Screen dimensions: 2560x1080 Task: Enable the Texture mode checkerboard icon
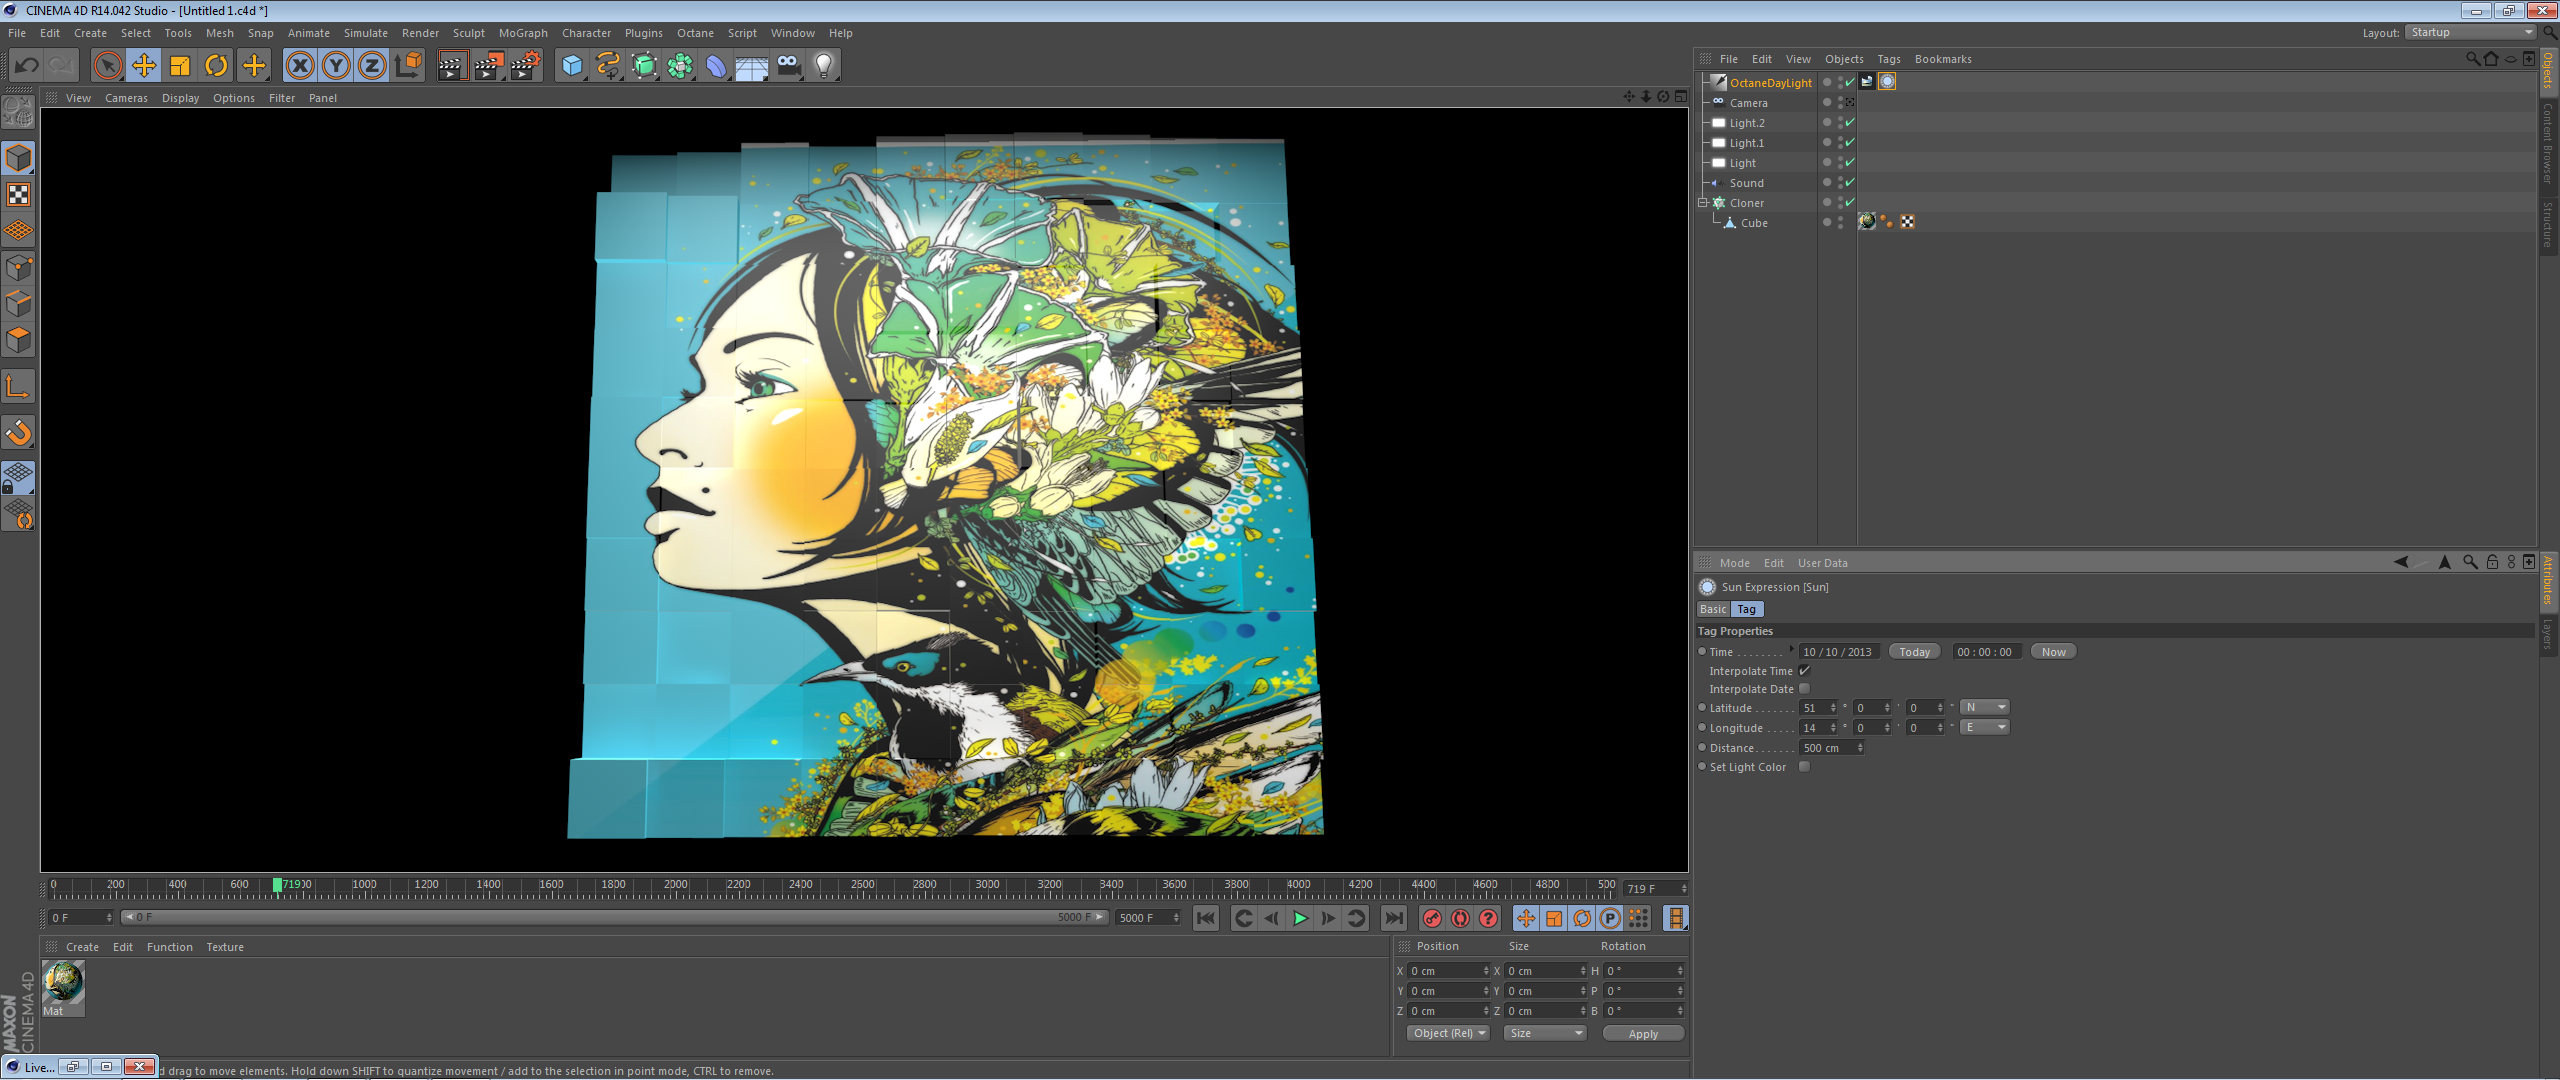pyautogui.click(x=18, y=195)
